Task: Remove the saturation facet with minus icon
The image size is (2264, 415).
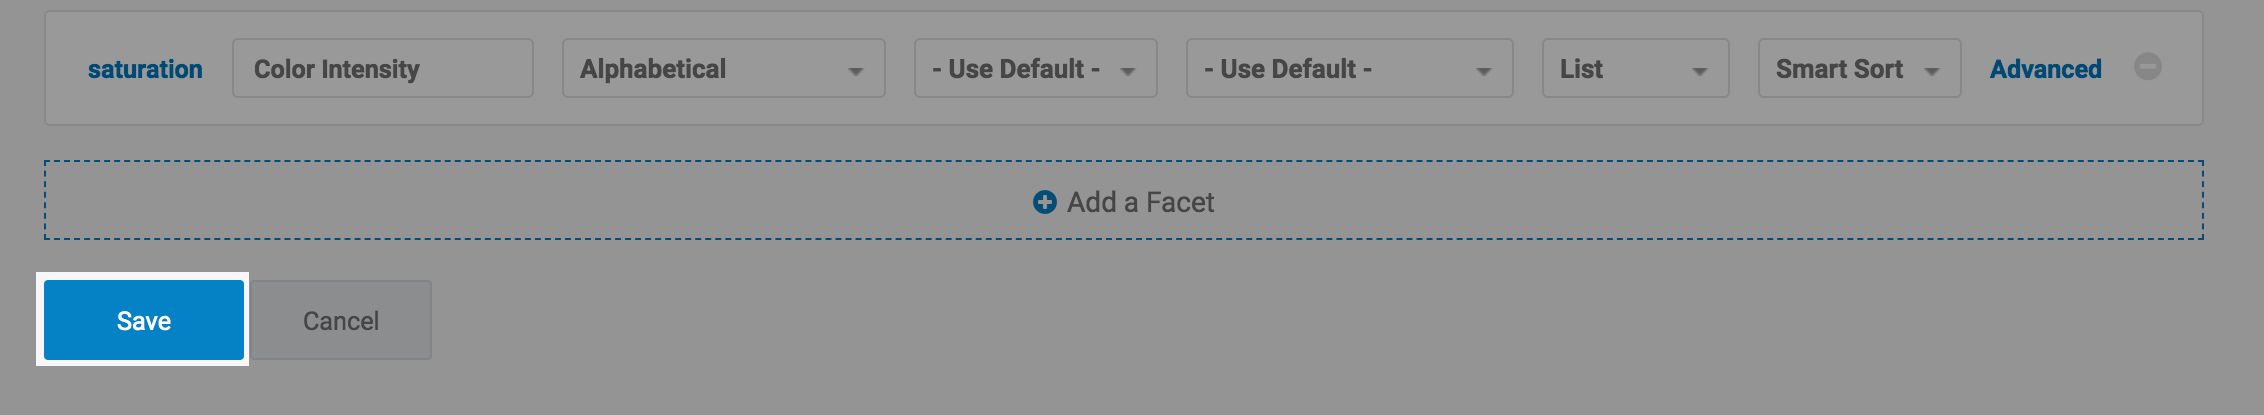Action: coord(2147,67)
